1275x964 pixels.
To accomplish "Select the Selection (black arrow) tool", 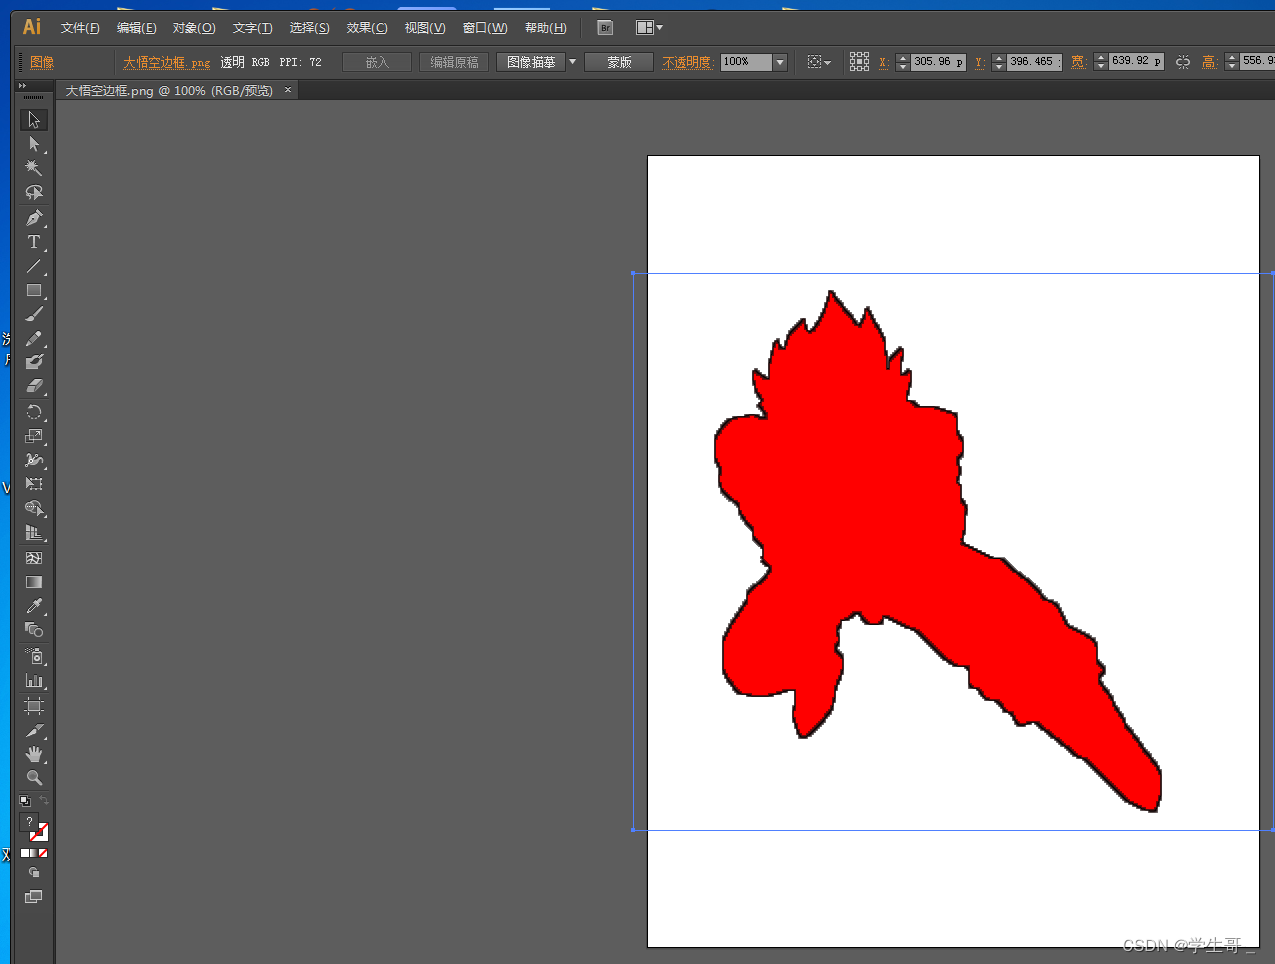I will coord(34,120).
